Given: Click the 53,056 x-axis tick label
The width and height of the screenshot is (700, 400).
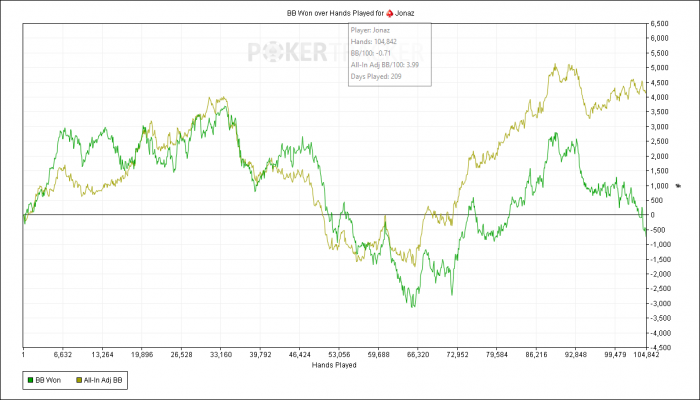Looking at the screenshot, I should (339, 355).
